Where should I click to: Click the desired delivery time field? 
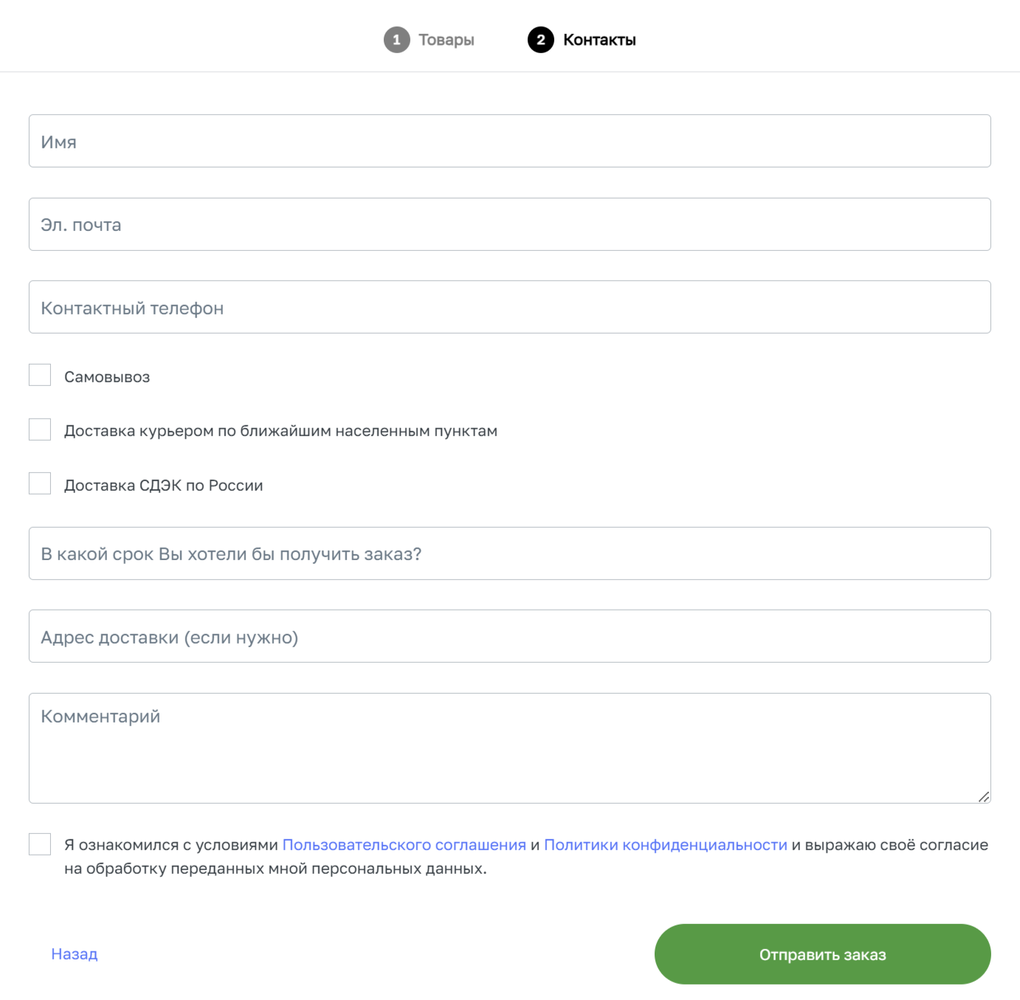[509, 553]
